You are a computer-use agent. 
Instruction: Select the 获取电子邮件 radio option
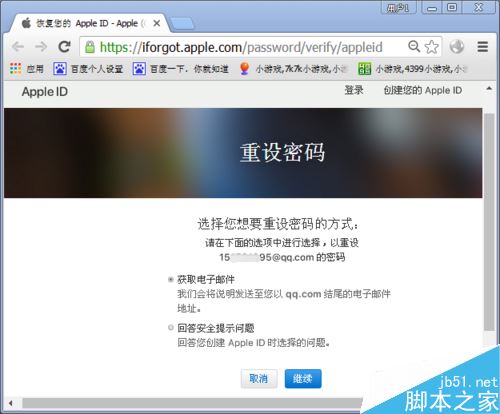[x=171, y=279]
